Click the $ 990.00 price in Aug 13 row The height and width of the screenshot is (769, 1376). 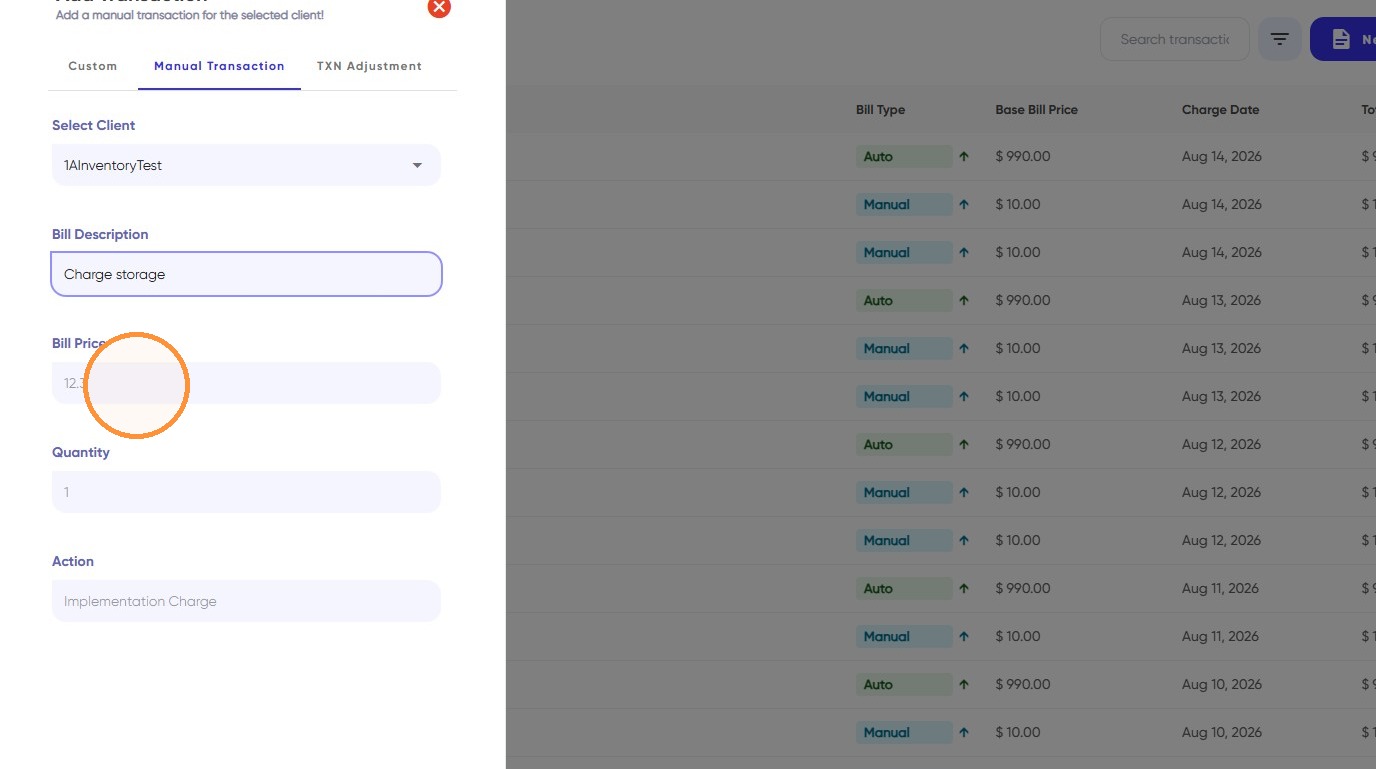1023,300
